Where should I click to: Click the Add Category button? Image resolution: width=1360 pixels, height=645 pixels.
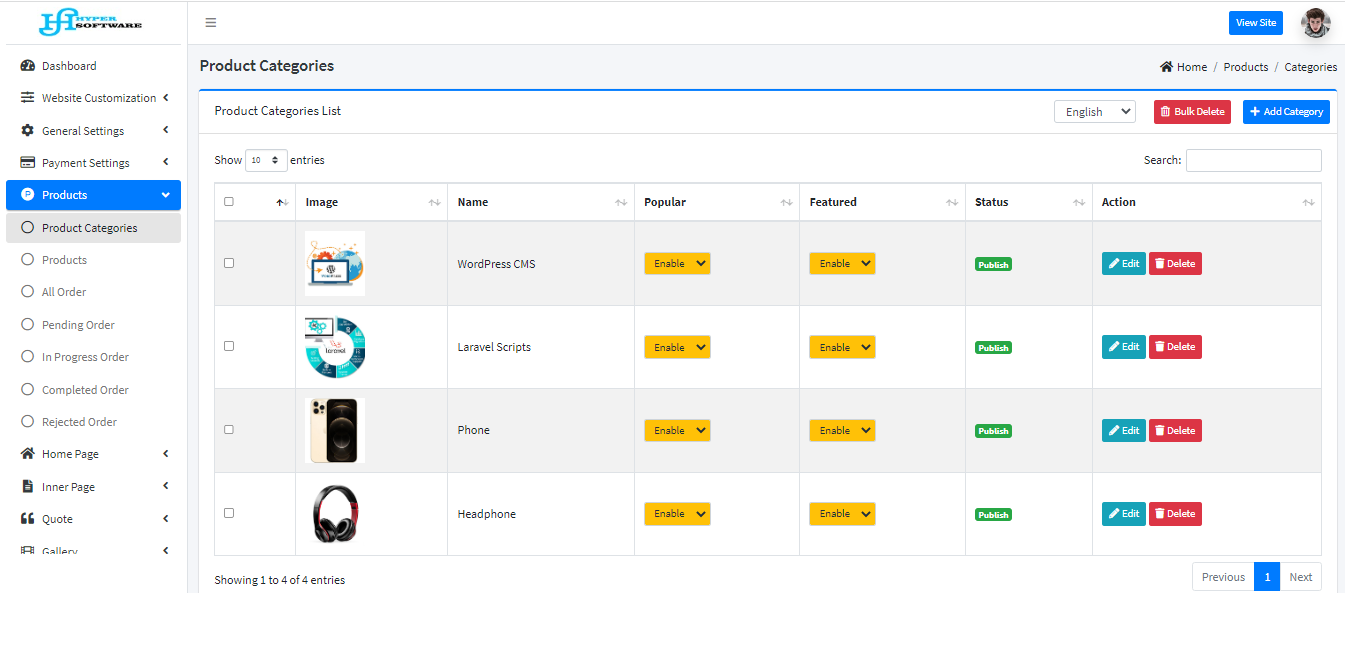[1285, 112]
